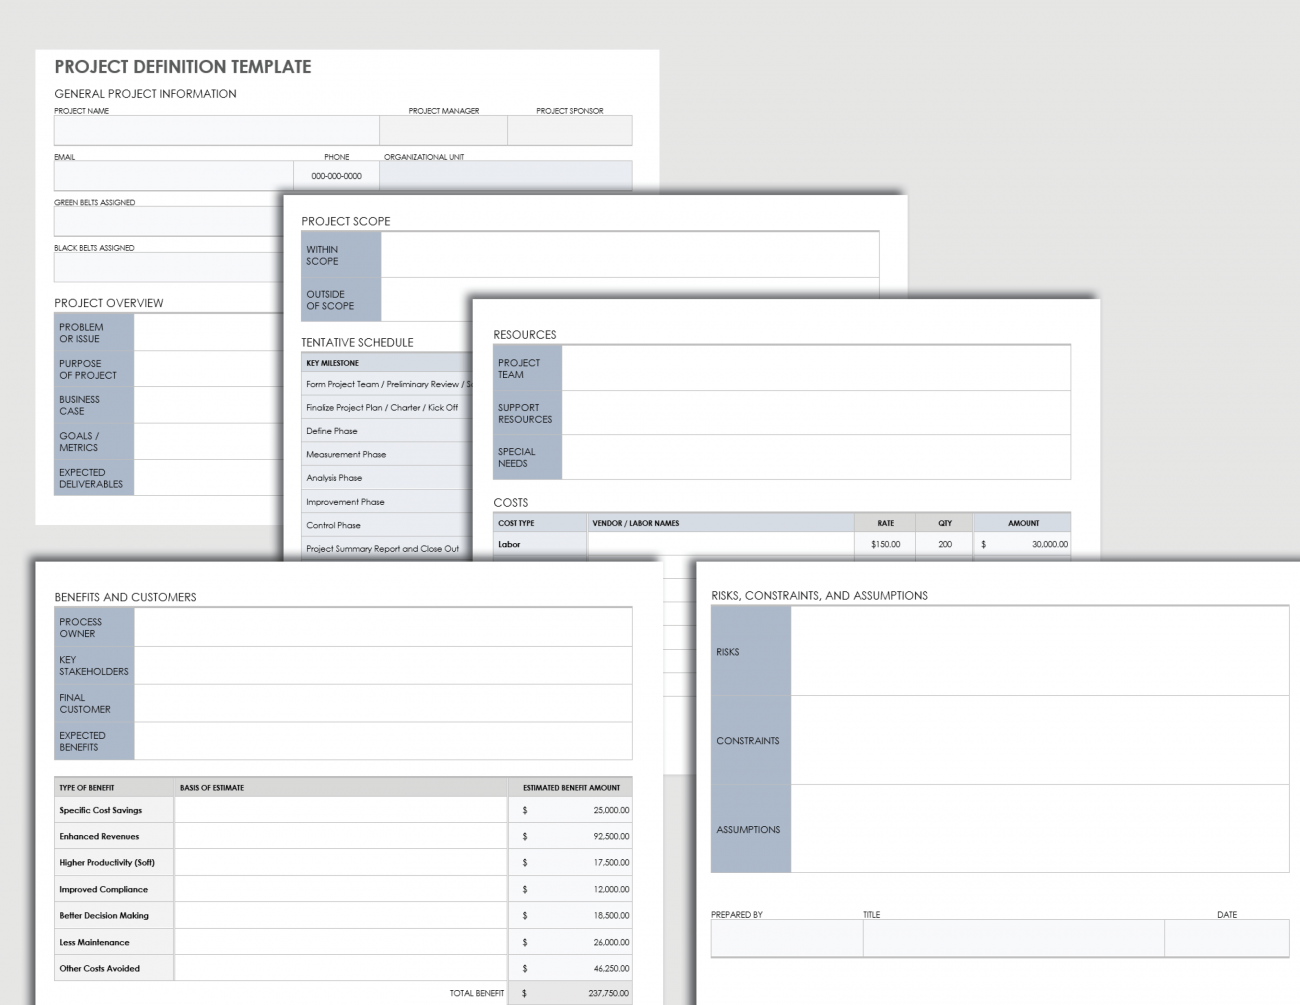1300x1005 pixels.
Task: Click the ORGANIZATIONAL UNIT field
Action: (x=507, y=175)
